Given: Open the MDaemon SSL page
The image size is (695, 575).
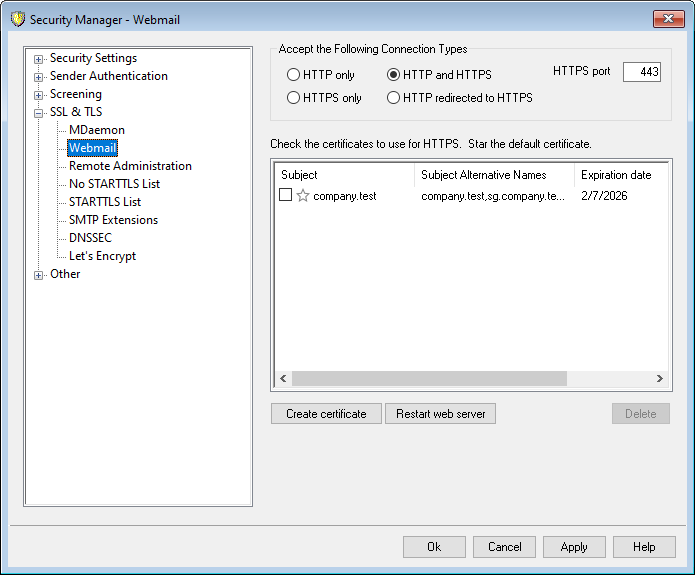Looking at the screenshot, I should point(96,130).
